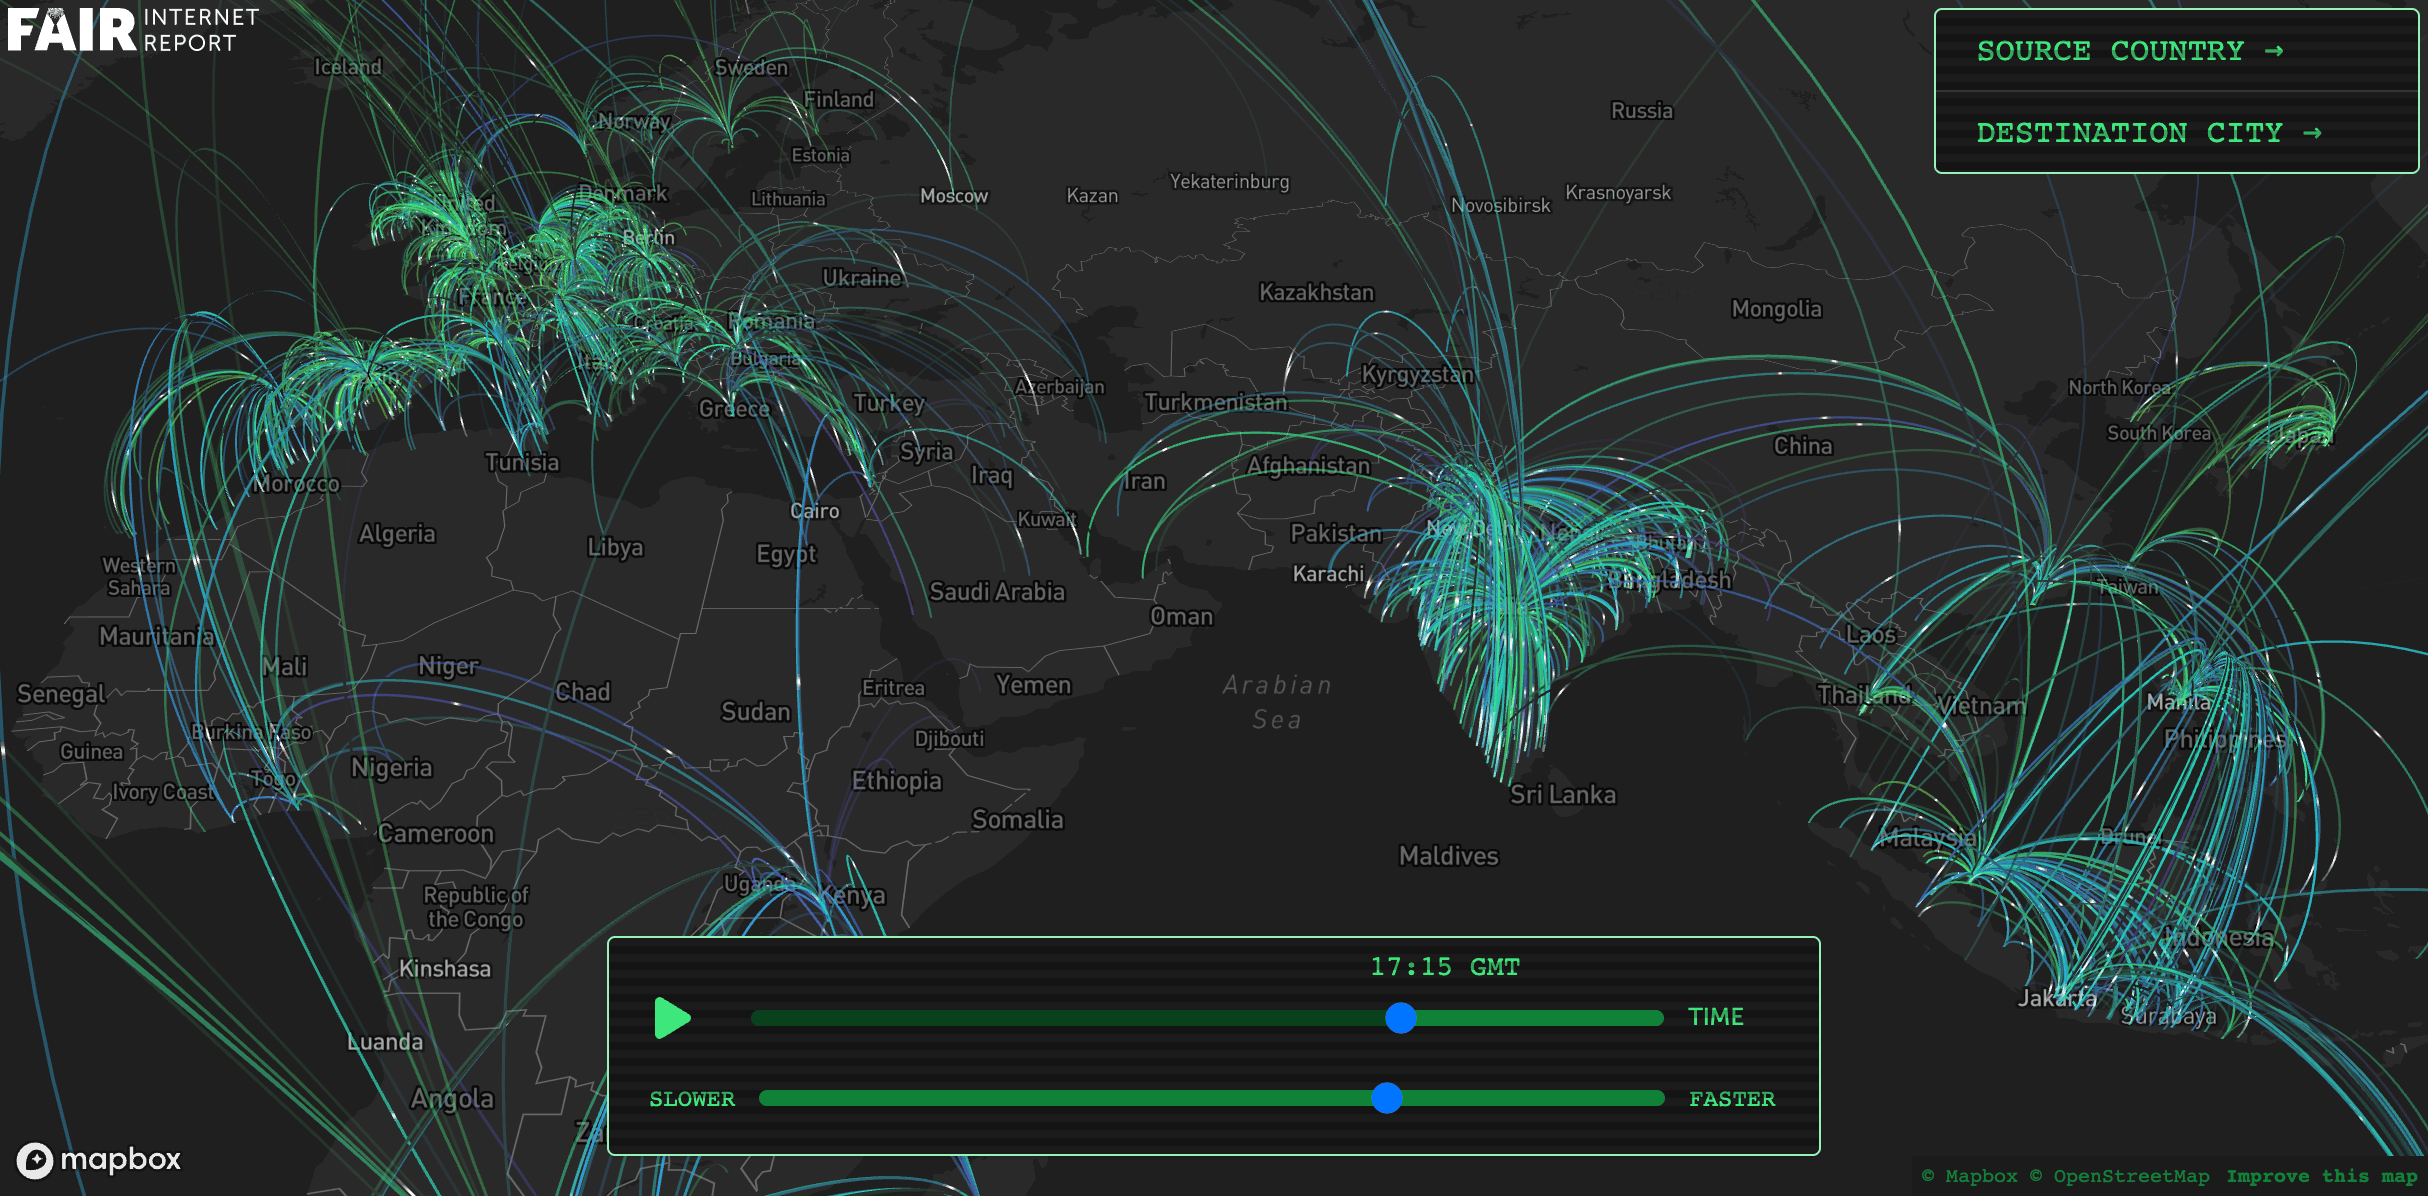Image resolution: width=2428 pixels, height=1196 pixels.
Task: Click the Fair Internet Report logo
Action: pos(134,30)
